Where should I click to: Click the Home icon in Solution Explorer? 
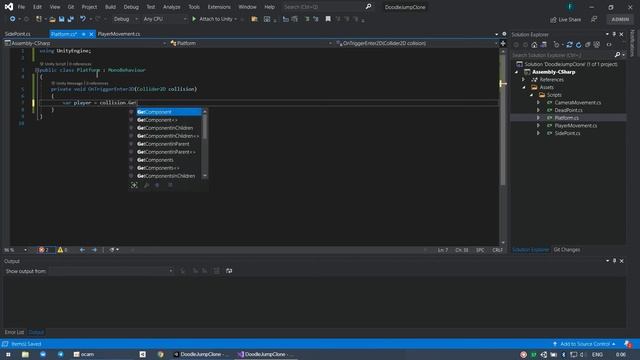534,44
